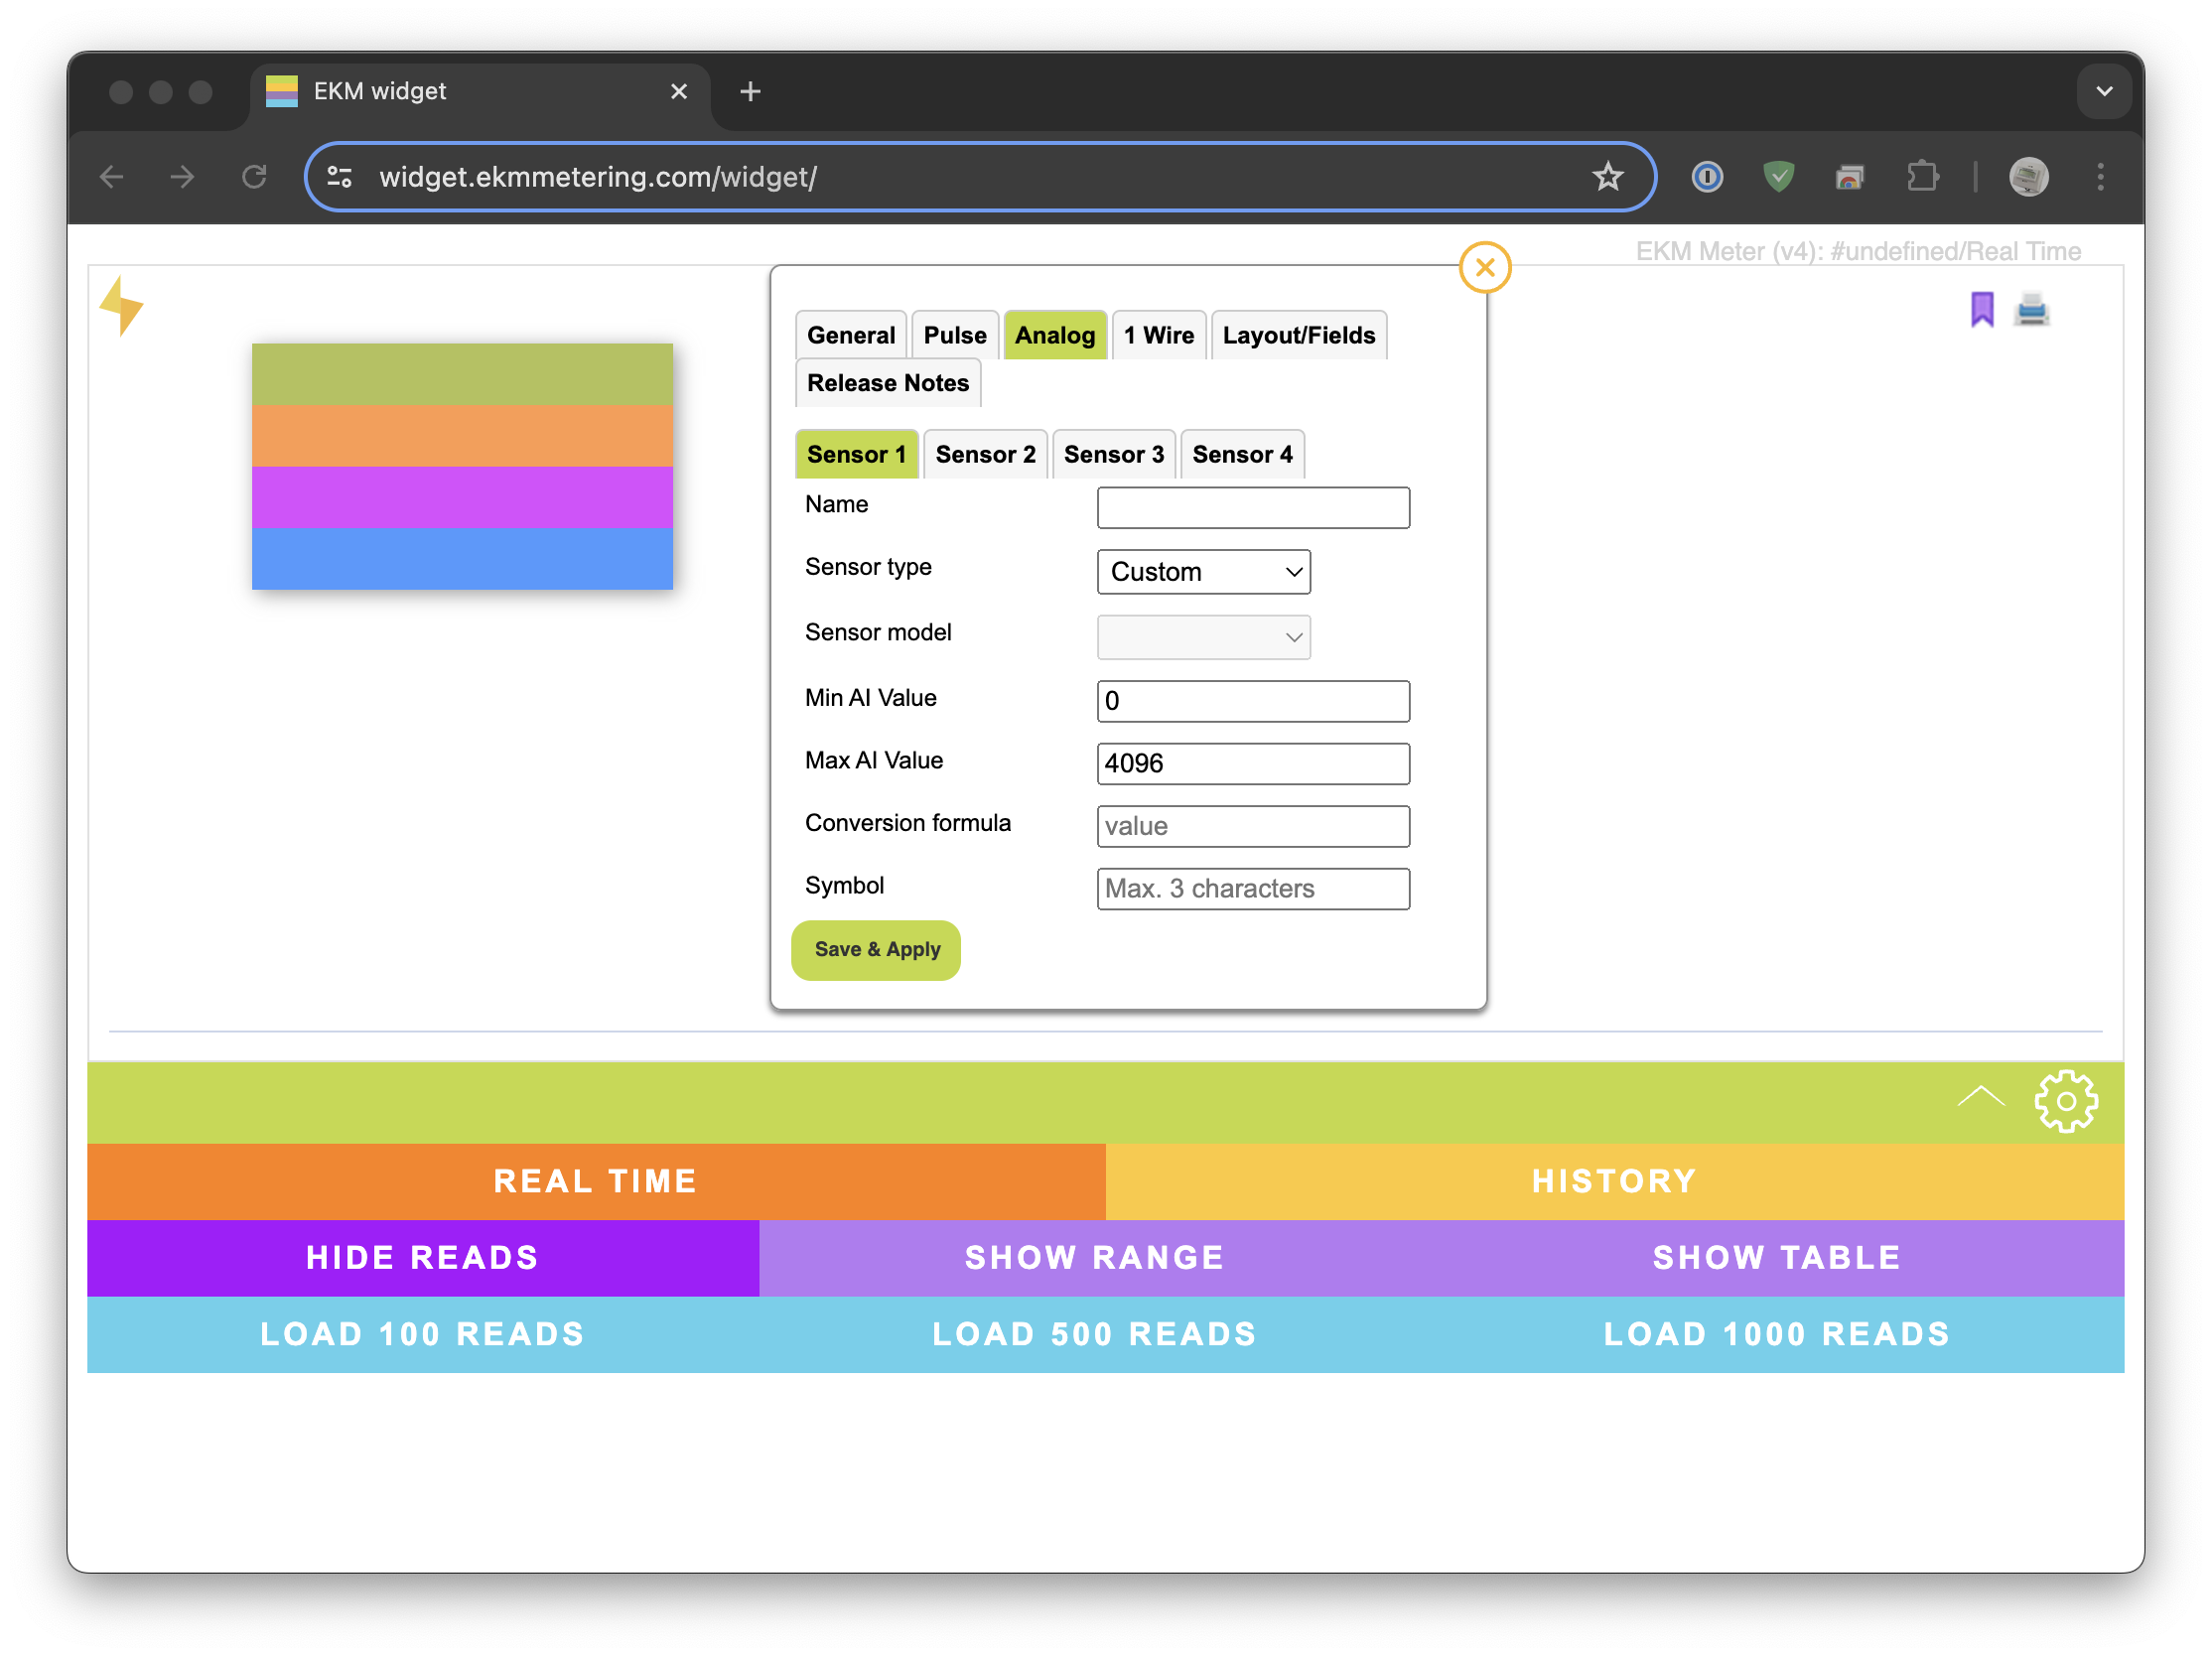Click the bookmark star in address bar

1607,177
